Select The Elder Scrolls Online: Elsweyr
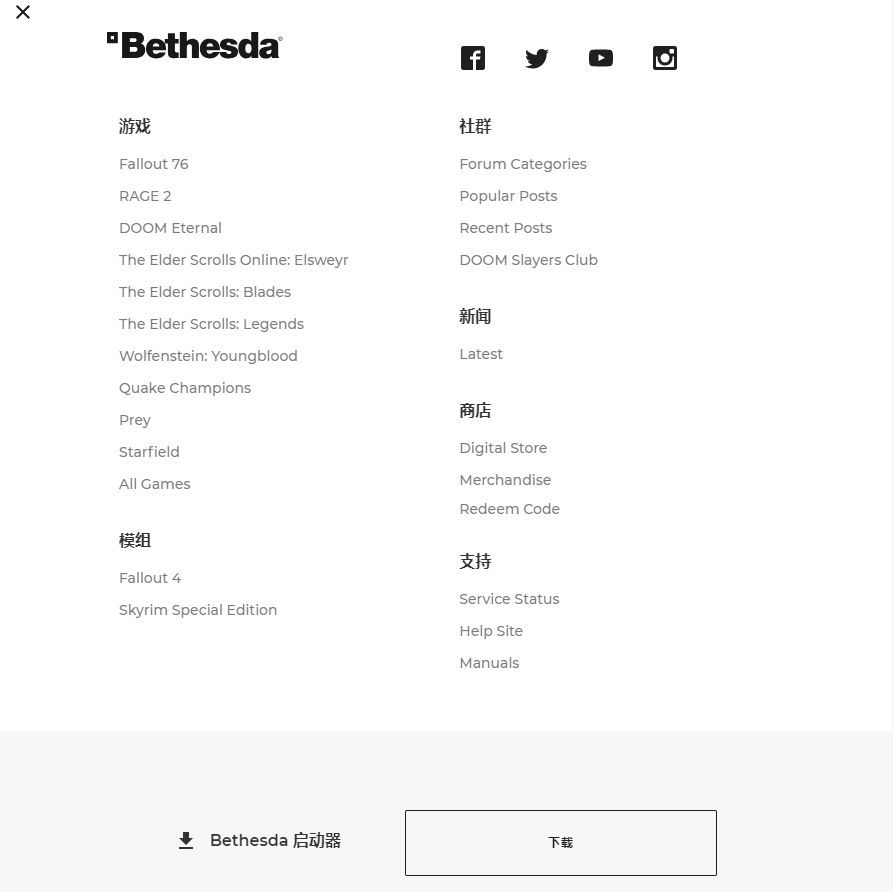Image resolution: width=893 pixels, height=892 pixels. (x=234, y=260)
